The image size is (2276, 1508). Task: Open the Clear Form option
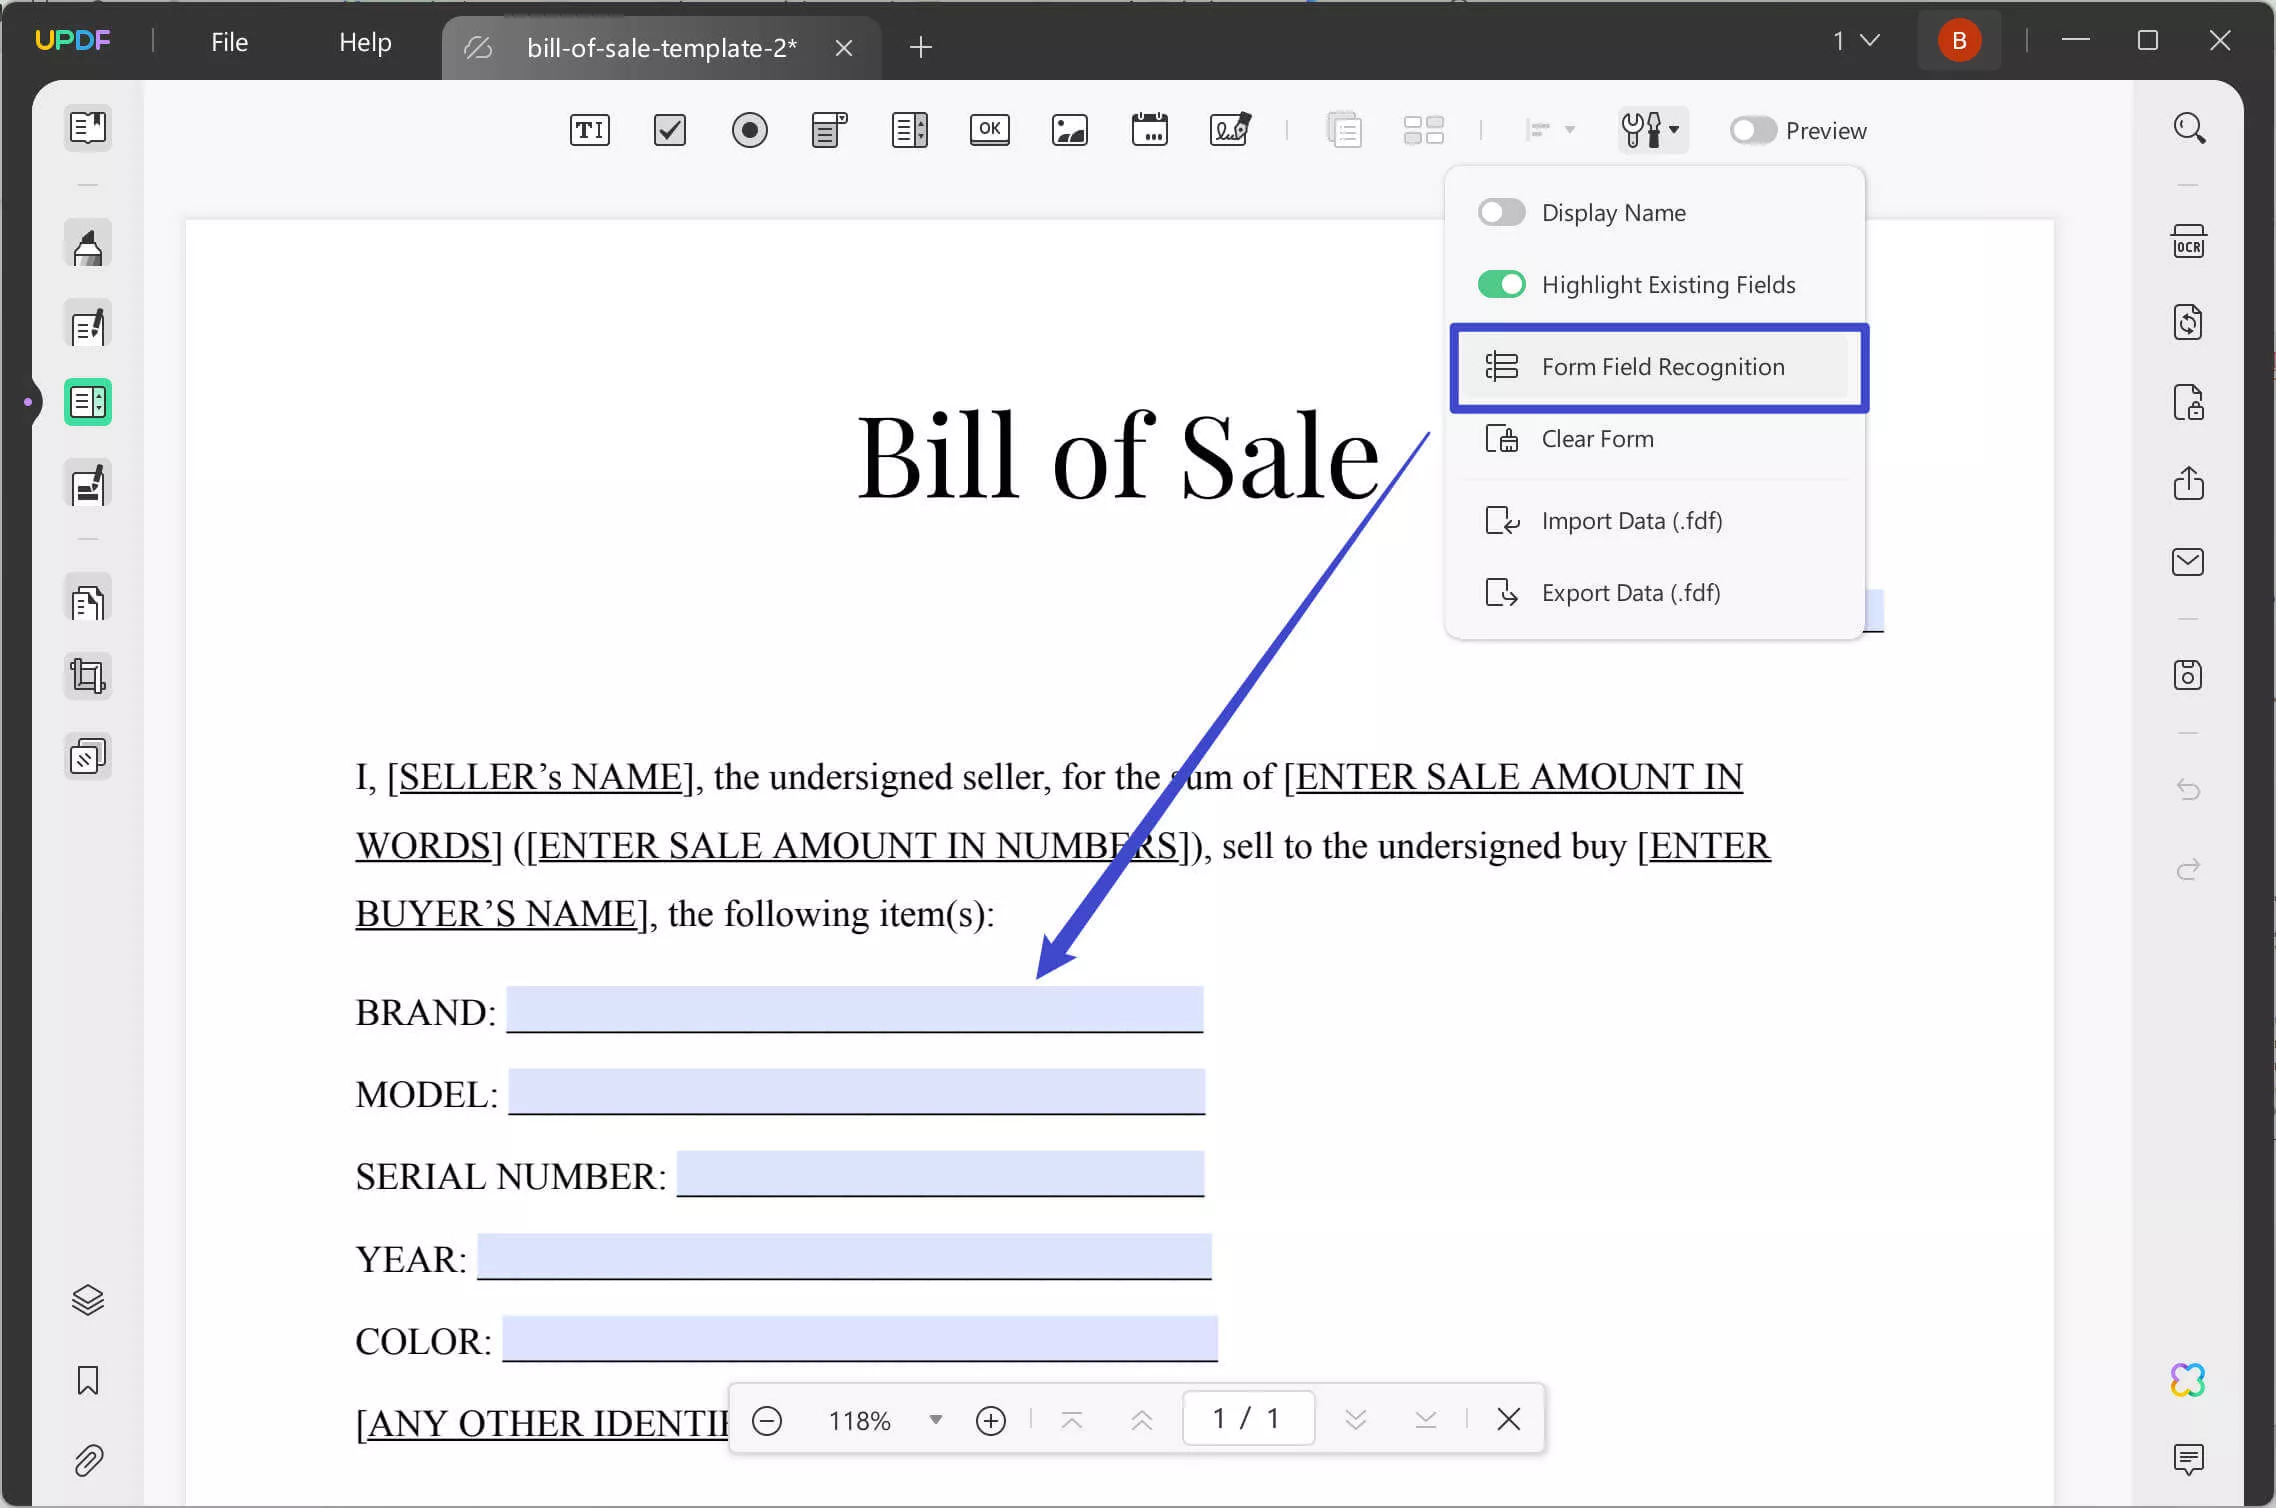coord(1598,439)
